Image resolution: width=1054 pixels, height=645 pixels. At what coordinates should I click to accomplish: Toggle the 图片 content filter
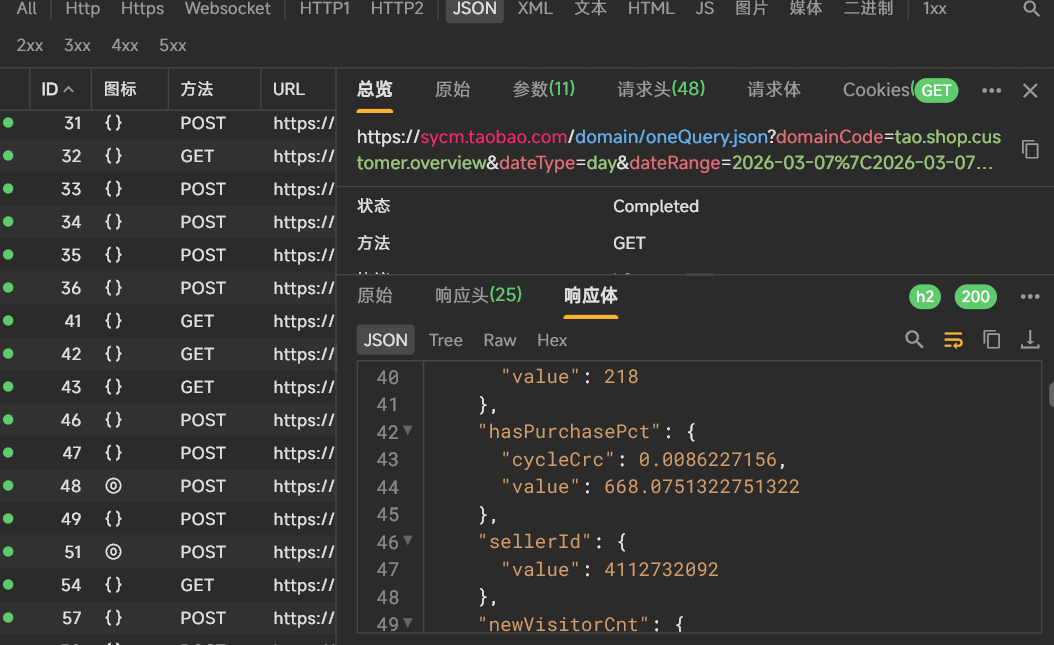[751, 9]
